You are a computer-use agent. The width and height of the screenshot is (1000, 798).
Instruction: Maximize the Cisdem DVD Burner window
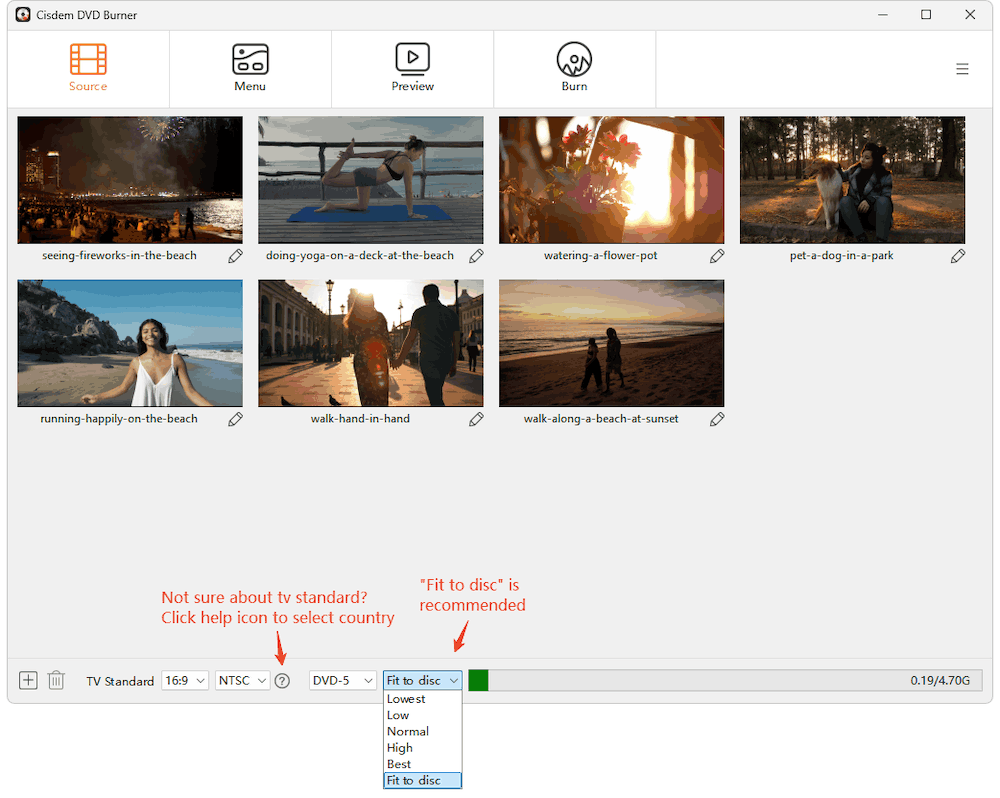(926, 14)
